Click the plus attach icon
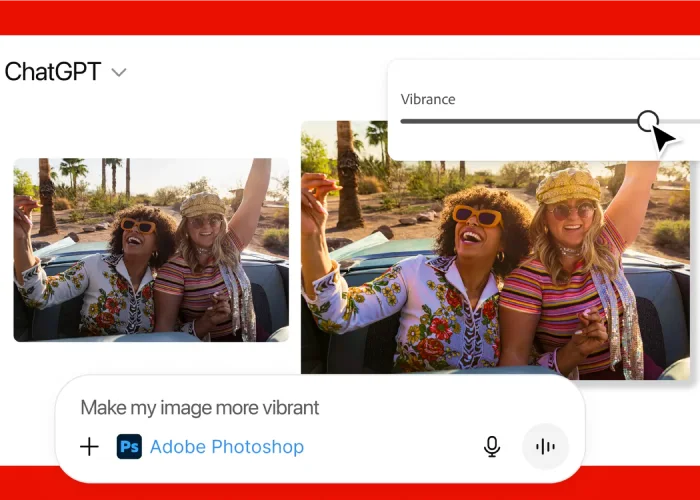 pyautogui.click(x=89, y=447)
